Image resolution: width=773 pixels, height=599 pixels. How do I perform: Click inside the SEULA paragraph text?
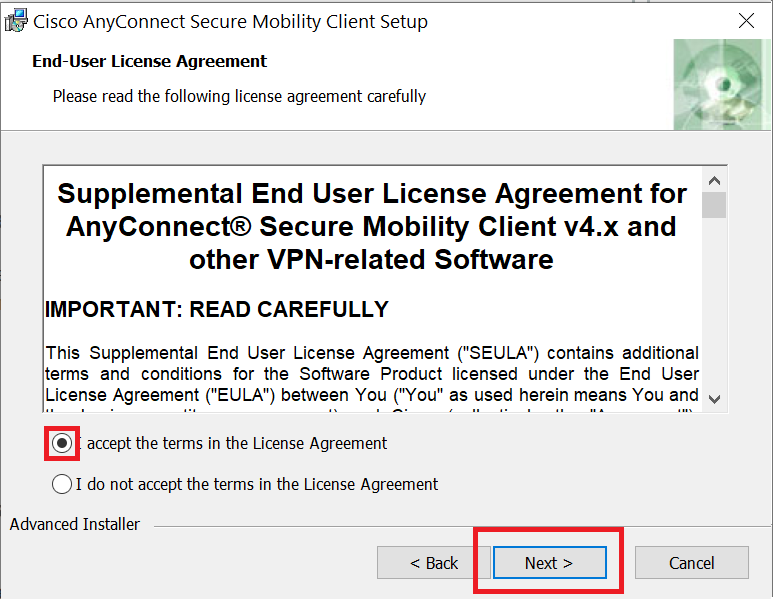[371, 374]
